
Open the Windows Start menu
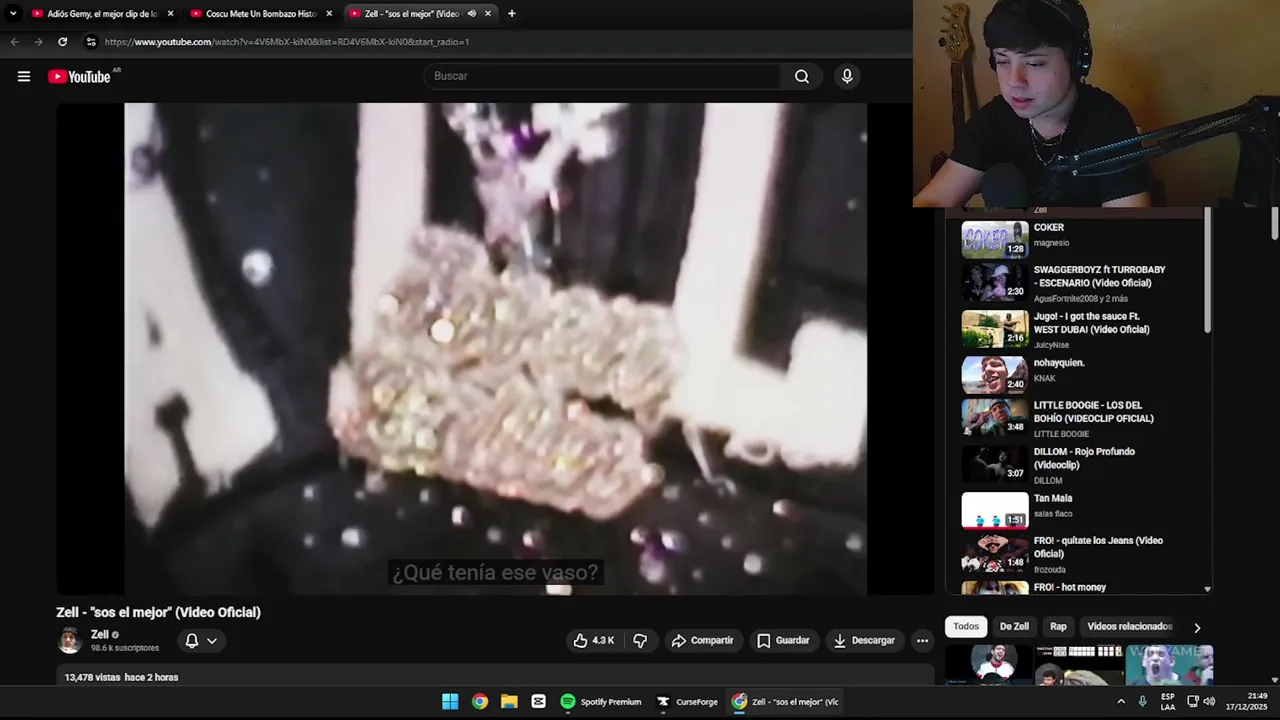click(450, 701)
